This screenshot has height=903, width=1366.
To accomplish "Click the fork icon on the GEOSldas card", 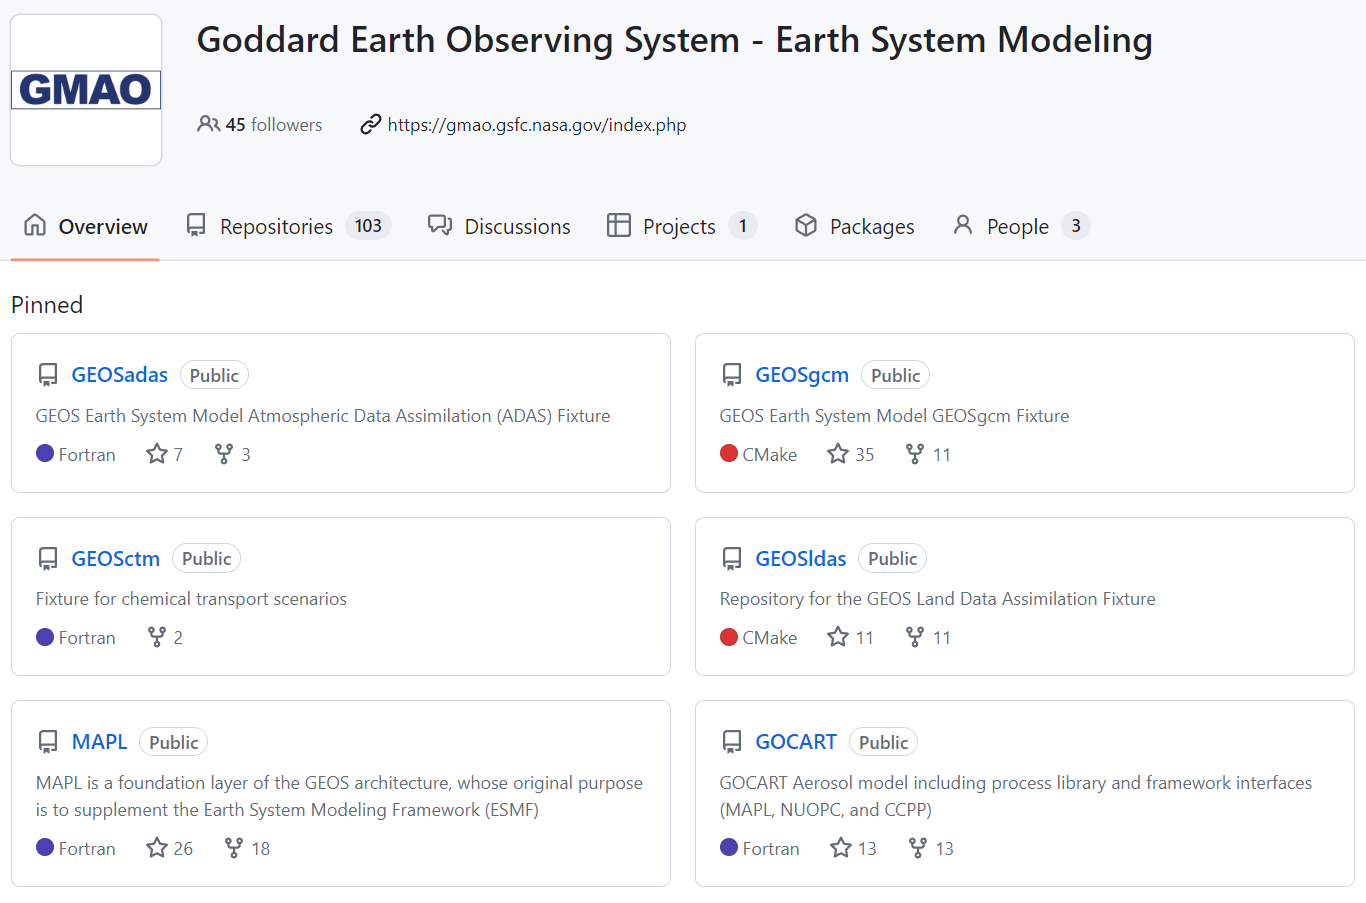I will pos(915,637).
